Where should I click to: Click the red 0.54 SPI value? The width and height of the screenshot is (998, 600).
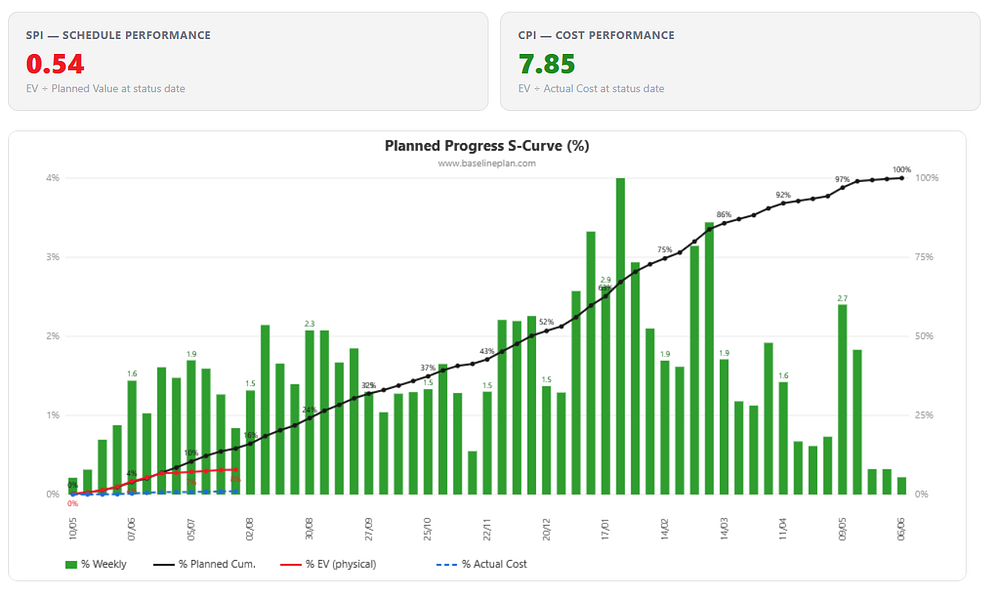point(55,64)
